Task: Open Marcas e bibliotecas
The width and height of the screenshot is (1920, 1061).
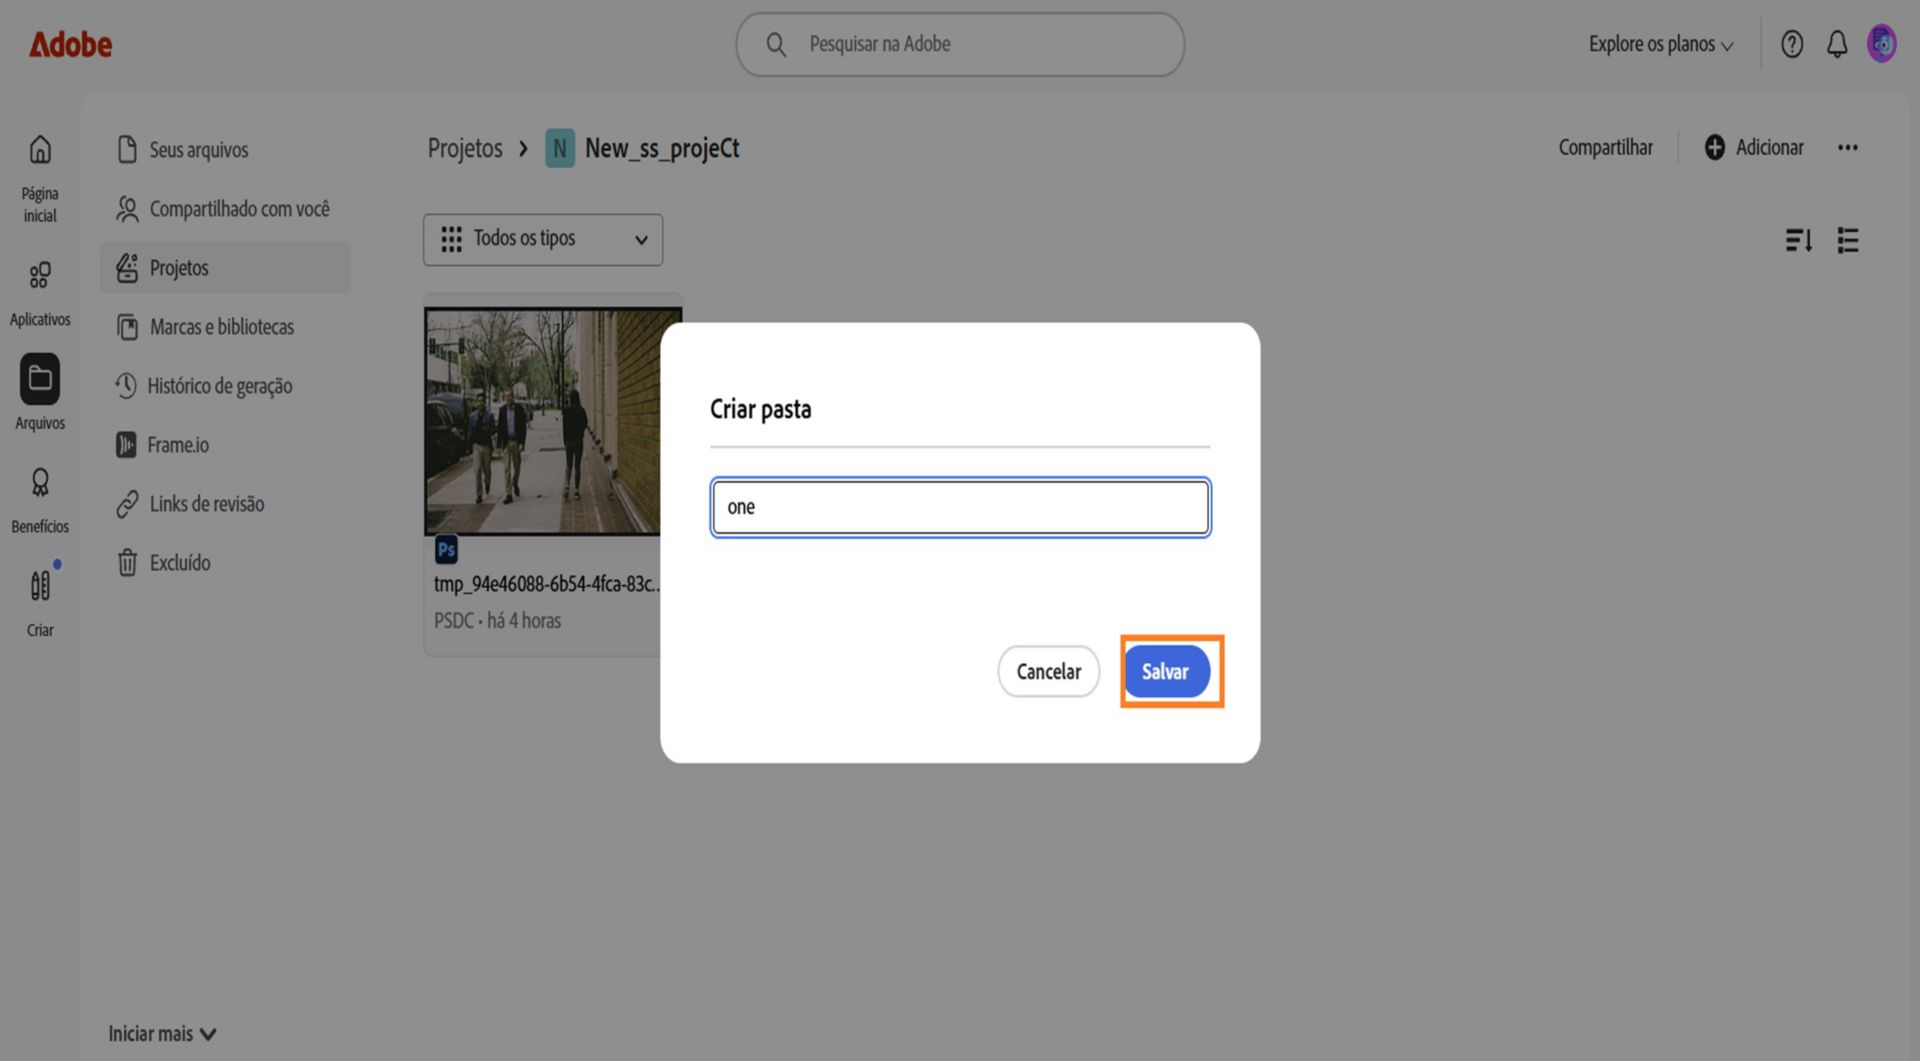Action: tap(205, 326)
